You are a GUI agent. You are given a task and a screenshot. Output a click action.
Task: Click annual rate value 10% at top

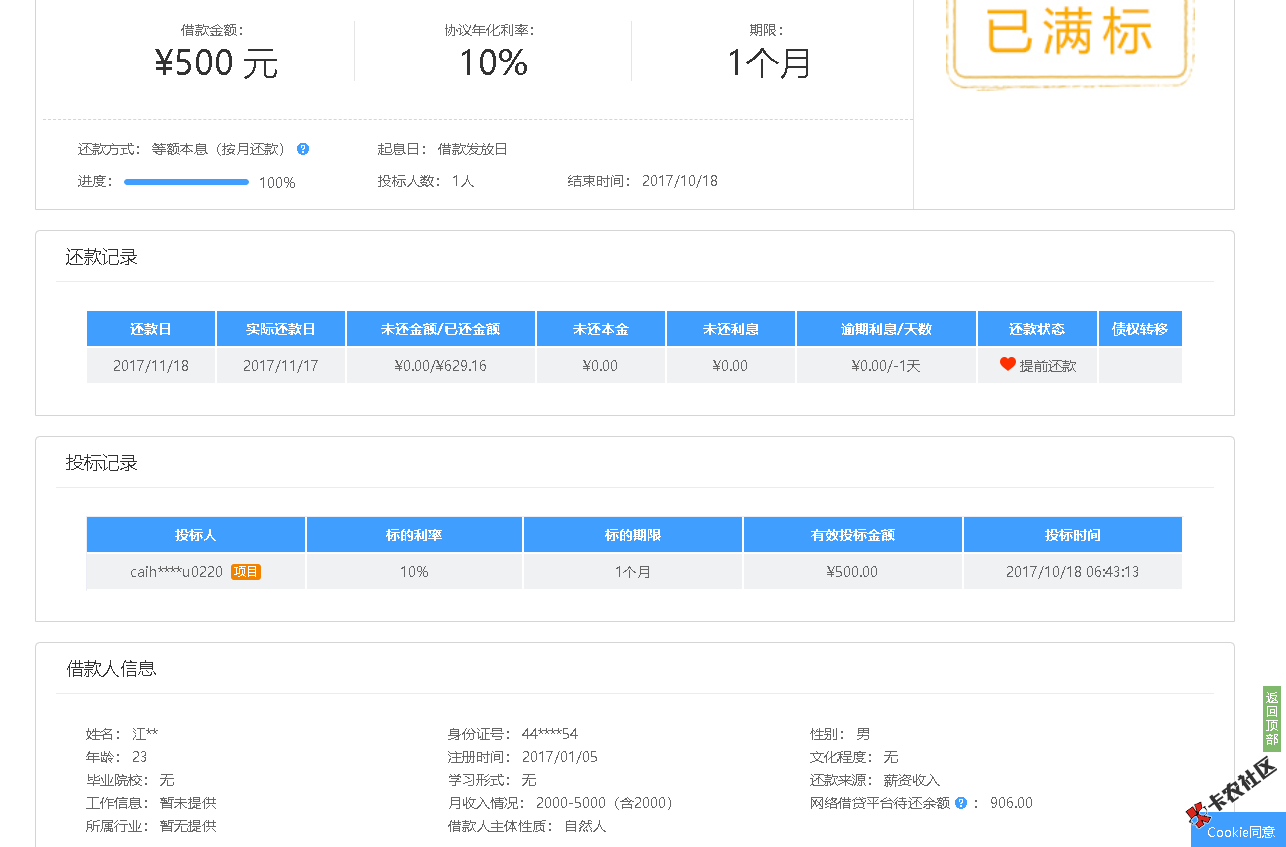[x=493, y=63]
